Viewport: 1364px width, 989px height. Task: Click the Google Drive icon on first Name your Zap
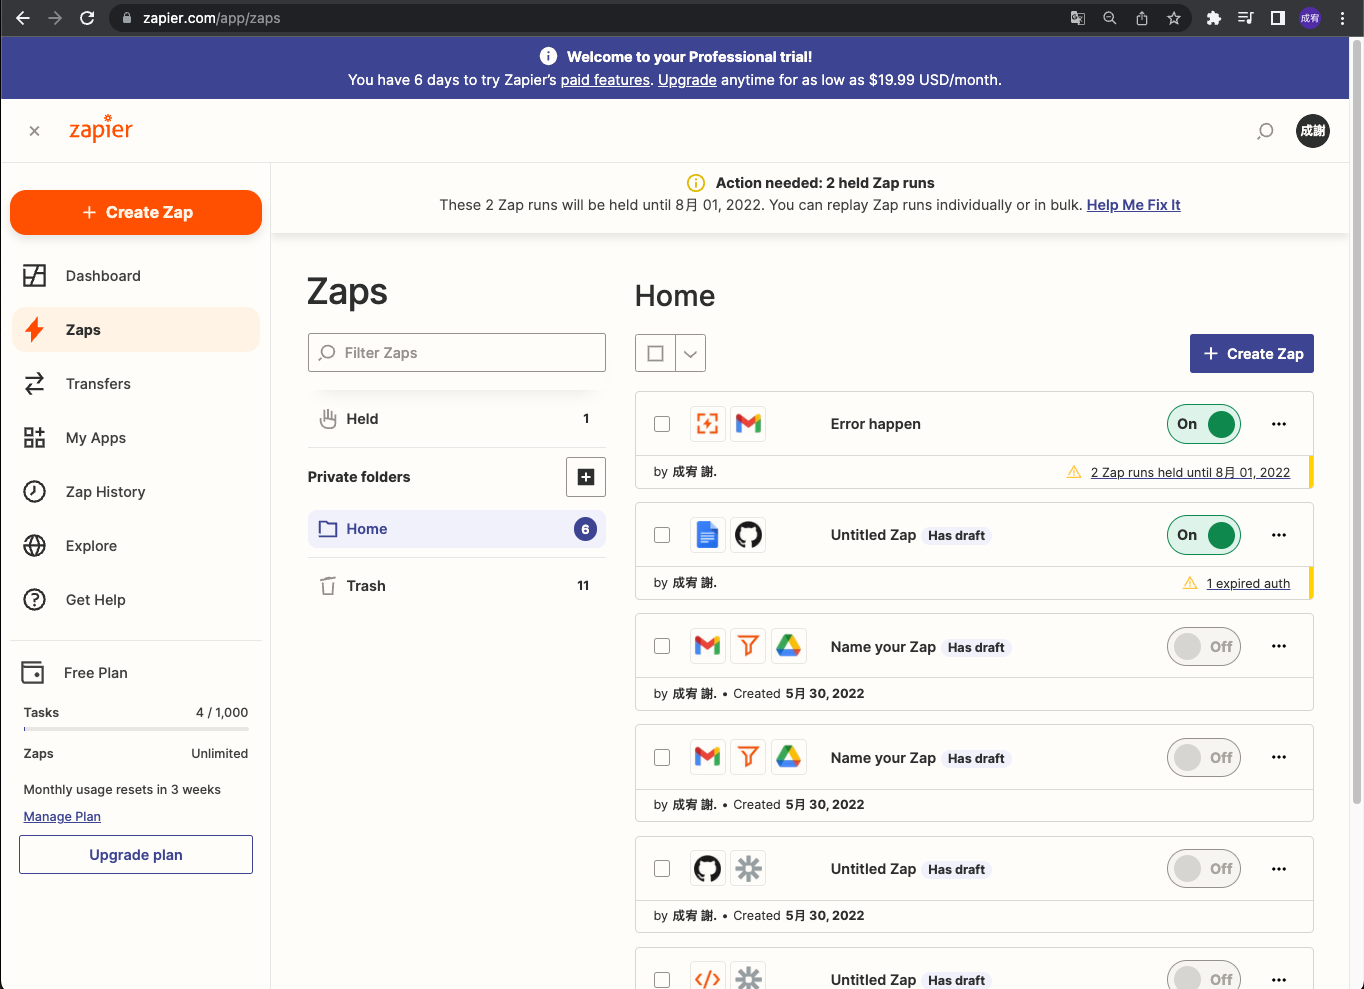789,646
